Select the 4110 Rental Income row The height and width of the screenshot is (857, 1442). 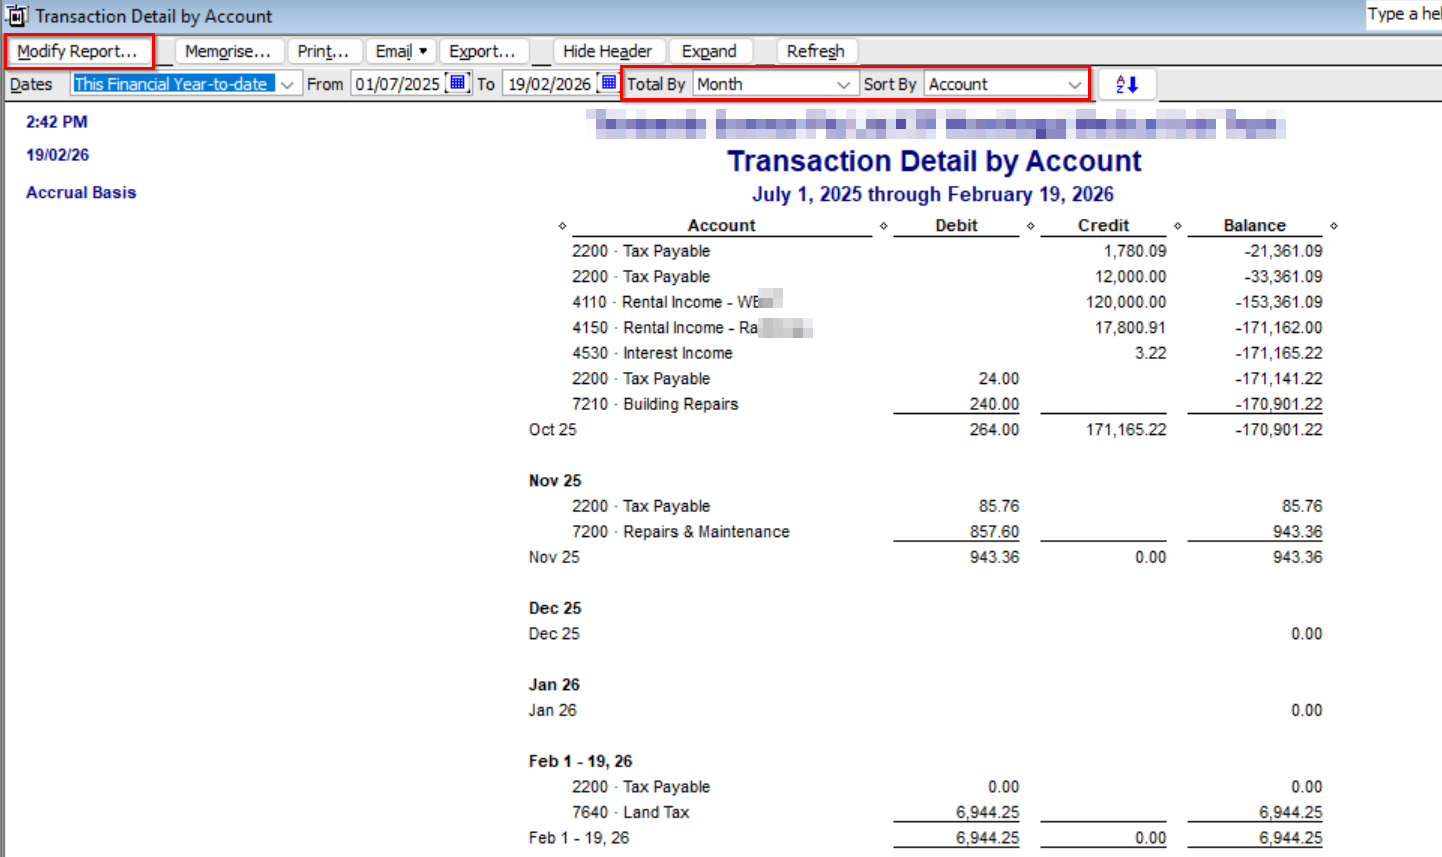tap(947, 302)
